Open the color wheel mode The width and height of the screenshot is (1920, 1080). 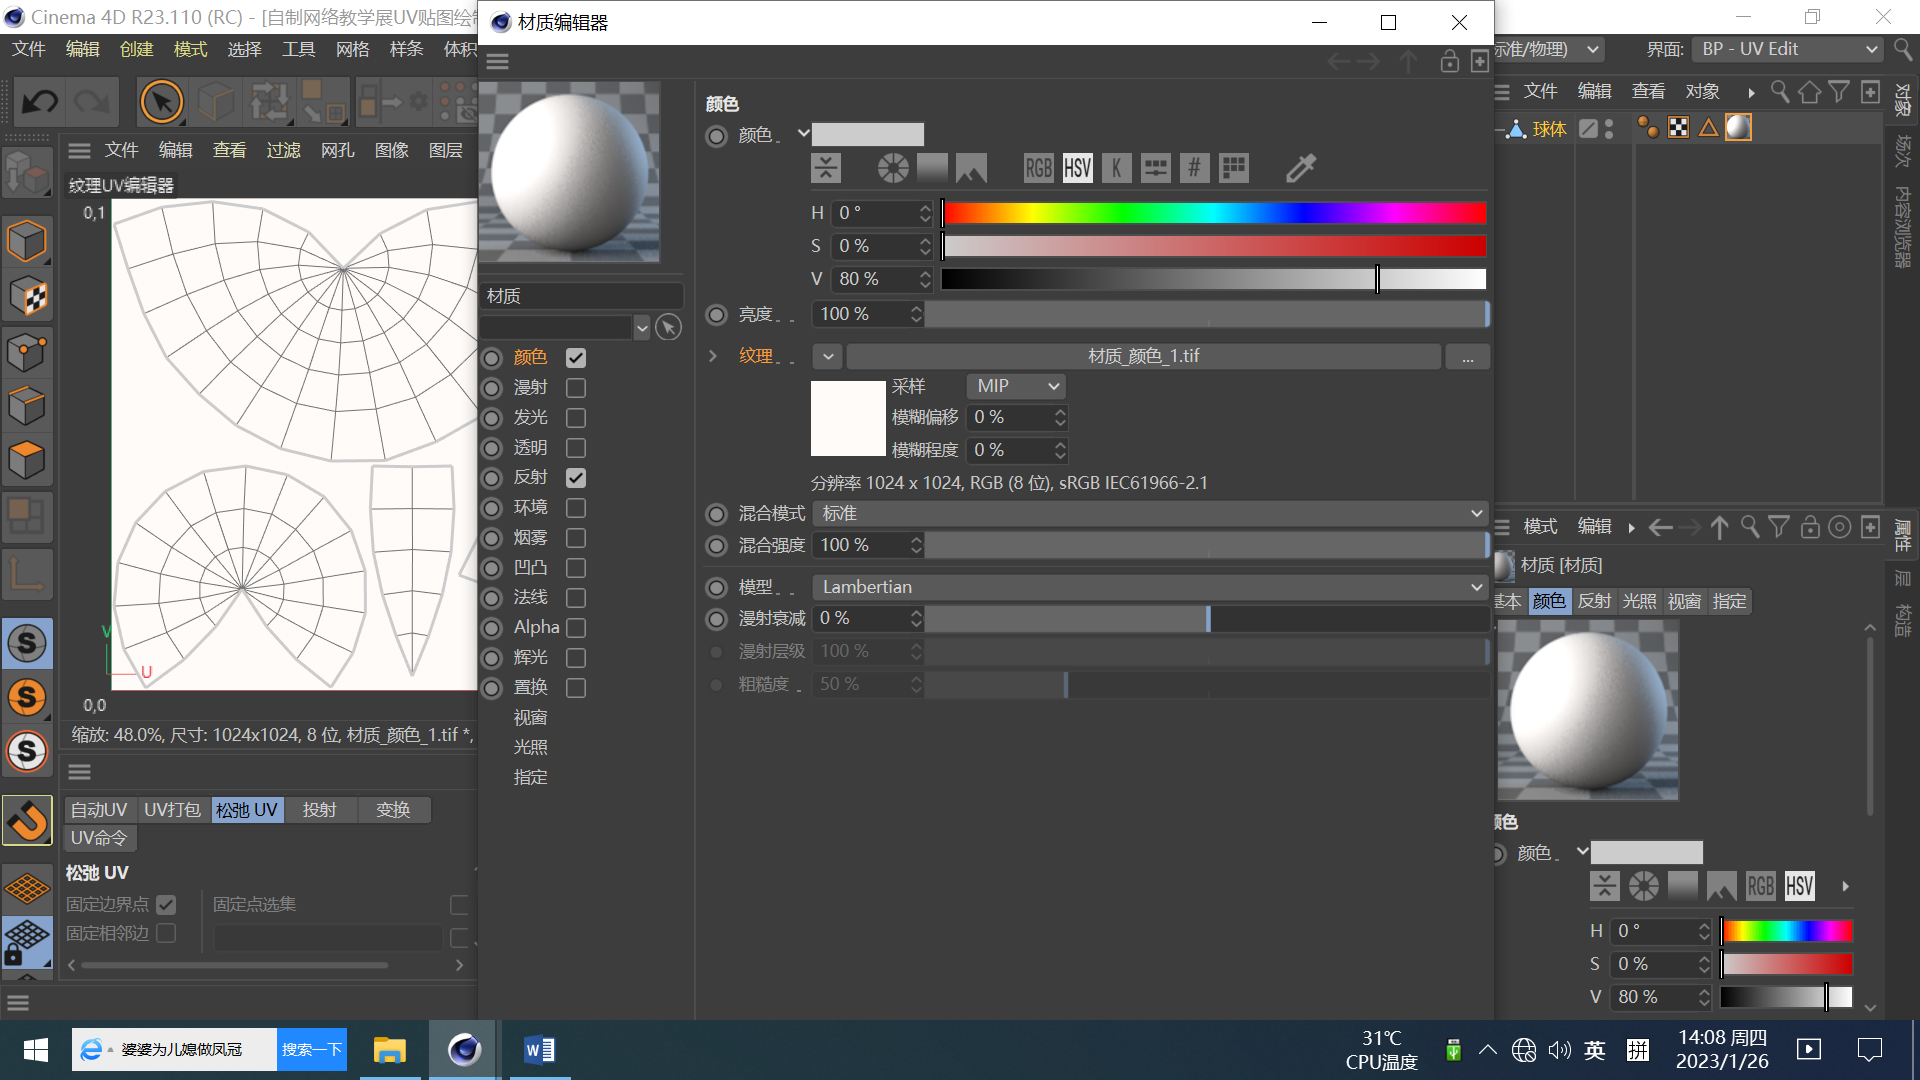[893, 168]
